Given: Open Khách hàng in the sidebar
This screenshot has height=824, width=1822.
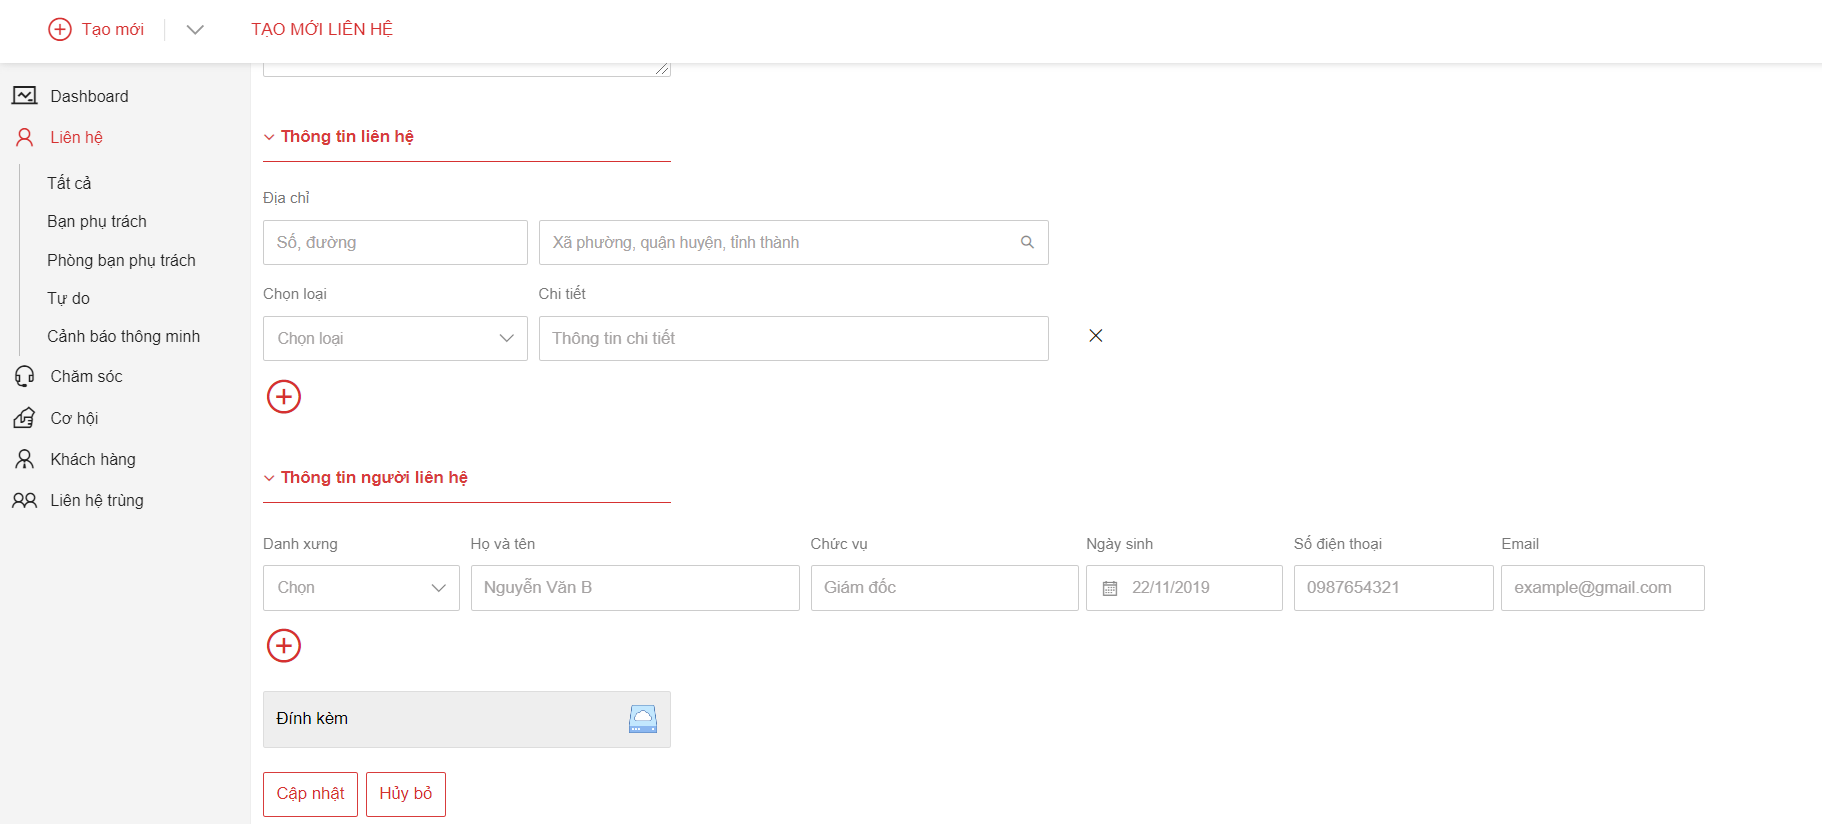Looking at the screenshot, I should tap(93, 459).
